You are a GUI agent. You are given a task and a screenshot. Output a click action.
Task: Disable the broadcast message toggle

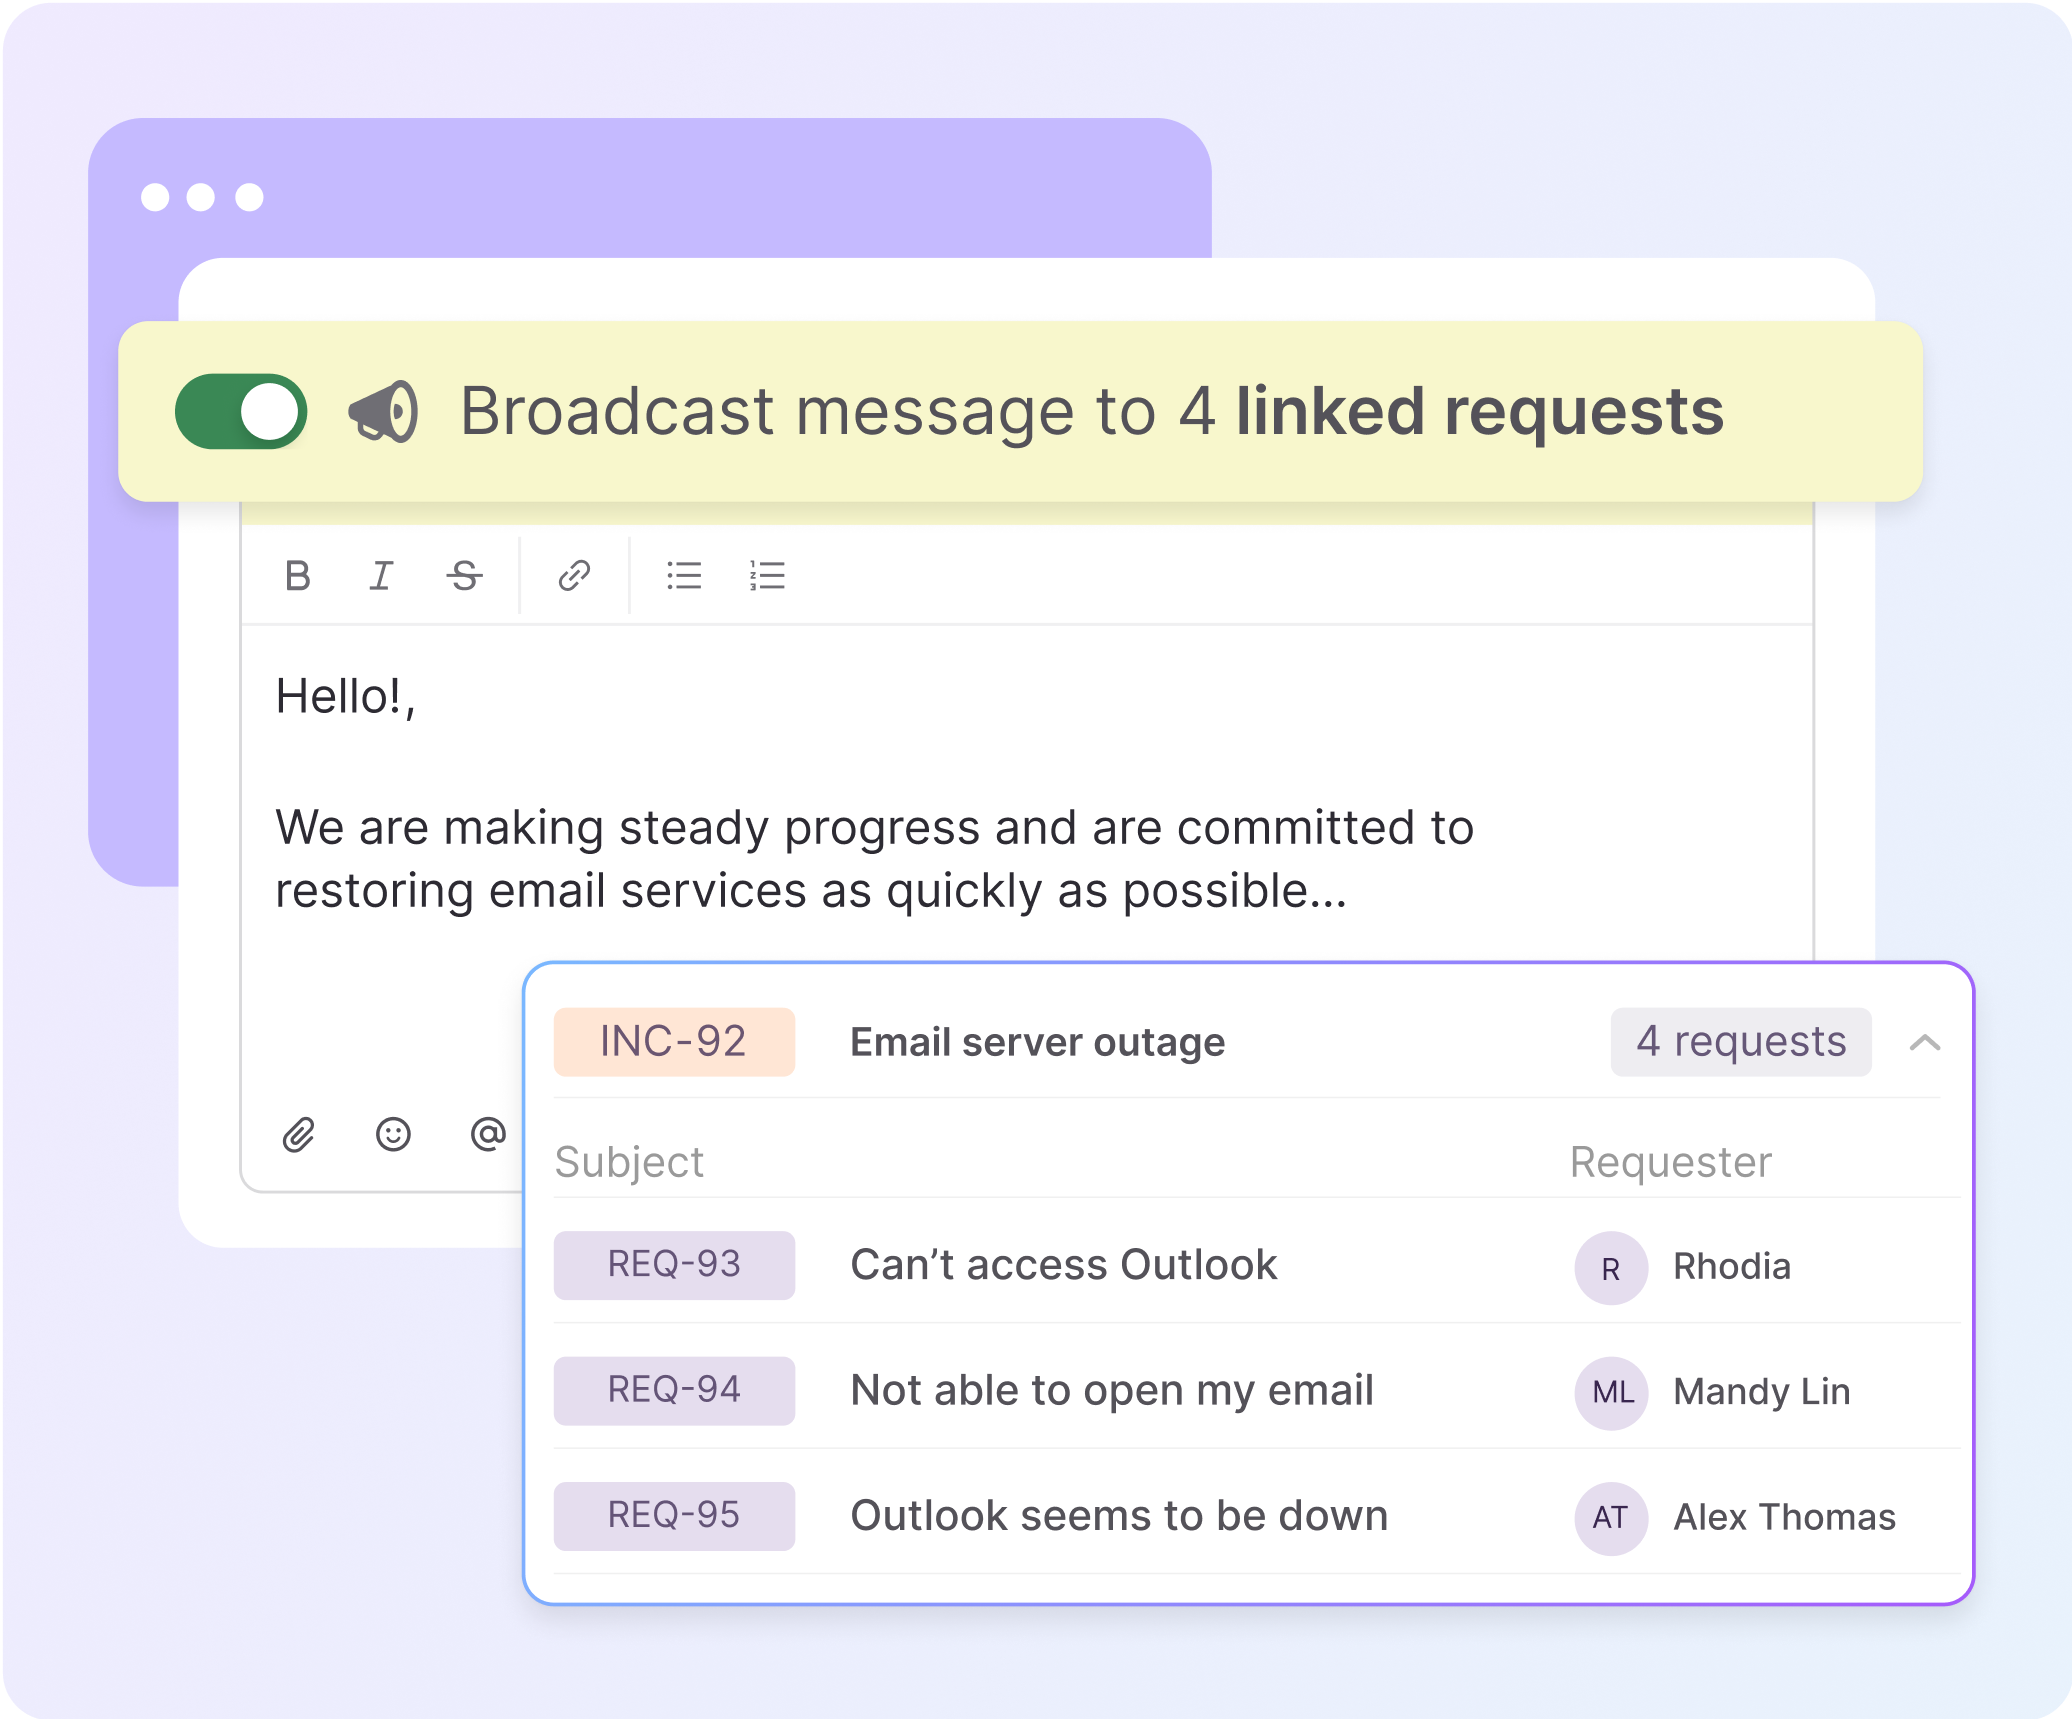(241, 411)
